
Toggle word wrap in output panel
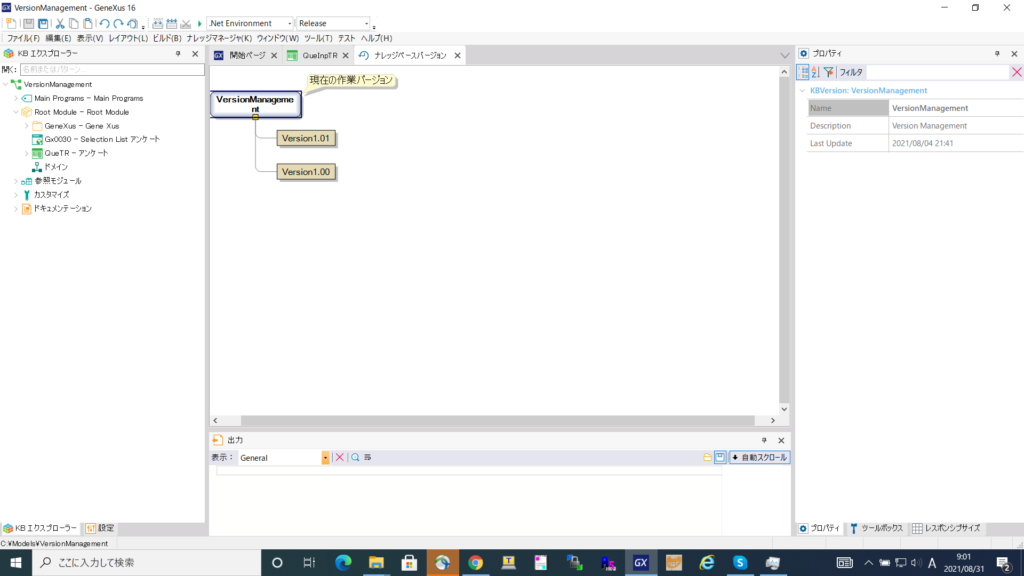[368, 458]
